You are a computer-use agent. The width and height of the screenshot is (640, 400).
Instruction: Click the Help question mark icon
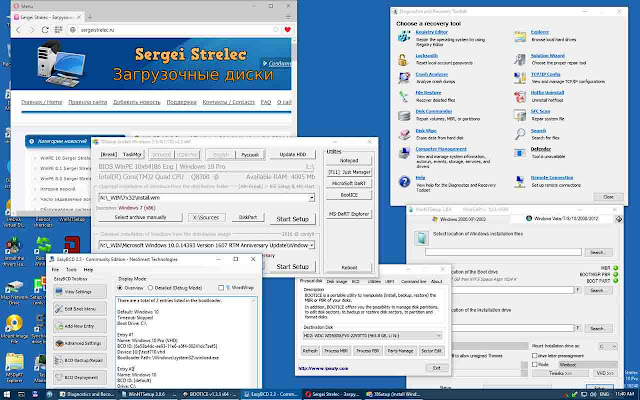(404, 181)
